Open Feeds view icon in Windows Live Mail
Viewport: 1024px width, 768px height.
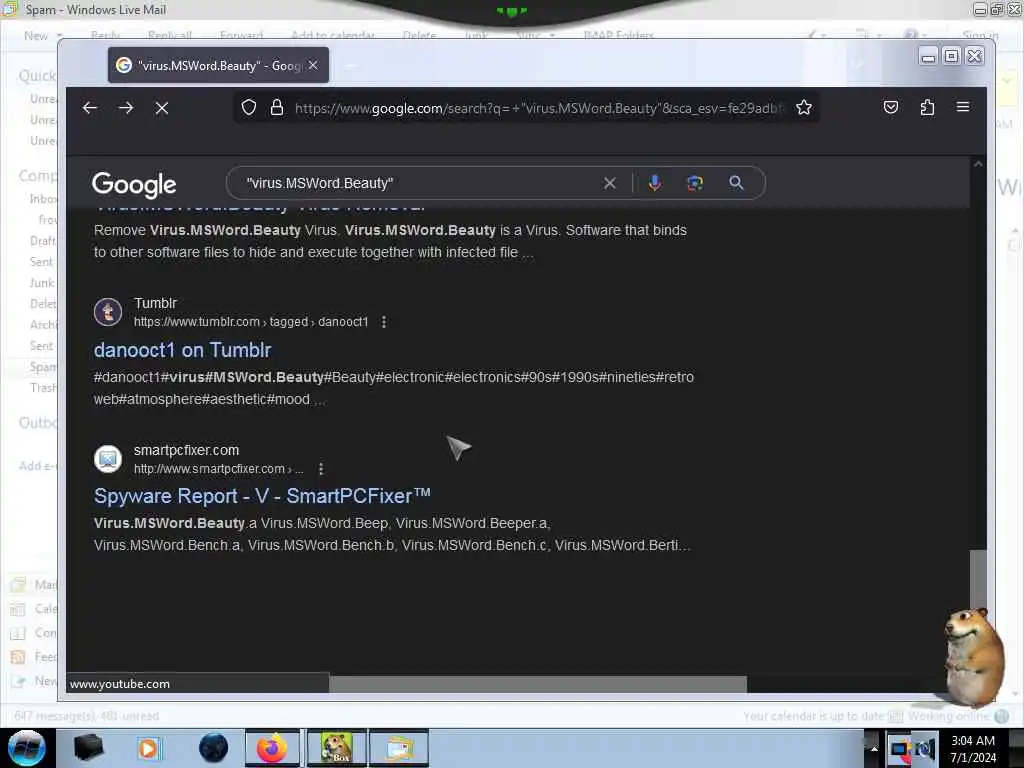coord(18,656)
